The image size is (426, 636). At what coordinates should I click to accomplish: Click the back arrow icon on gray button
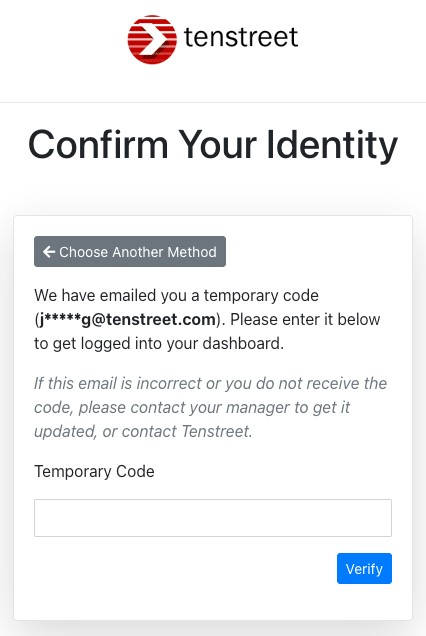coord(49,252)
